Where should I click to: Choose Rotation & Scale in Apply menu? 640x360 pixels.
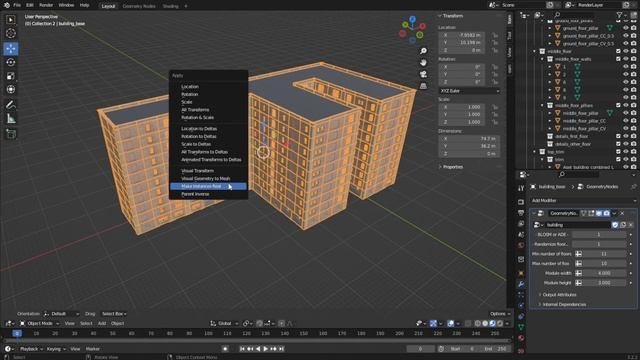coord(198,118)
